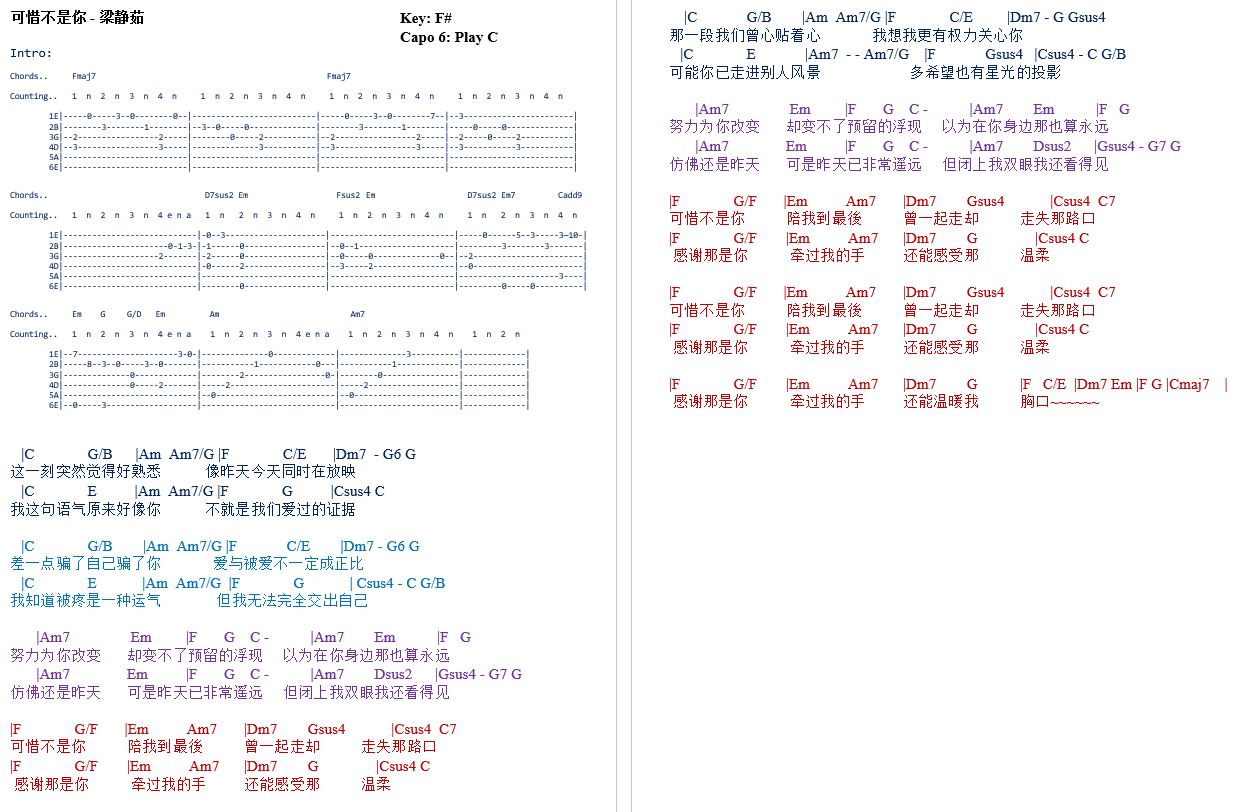Select lyric 不就是我们爱过的证据

(281, 509)
